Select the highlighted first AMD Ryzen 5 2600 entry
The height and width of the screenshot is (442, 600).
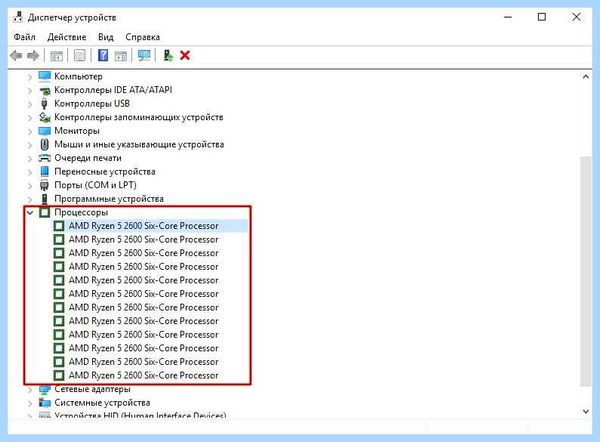pos(143,226)
